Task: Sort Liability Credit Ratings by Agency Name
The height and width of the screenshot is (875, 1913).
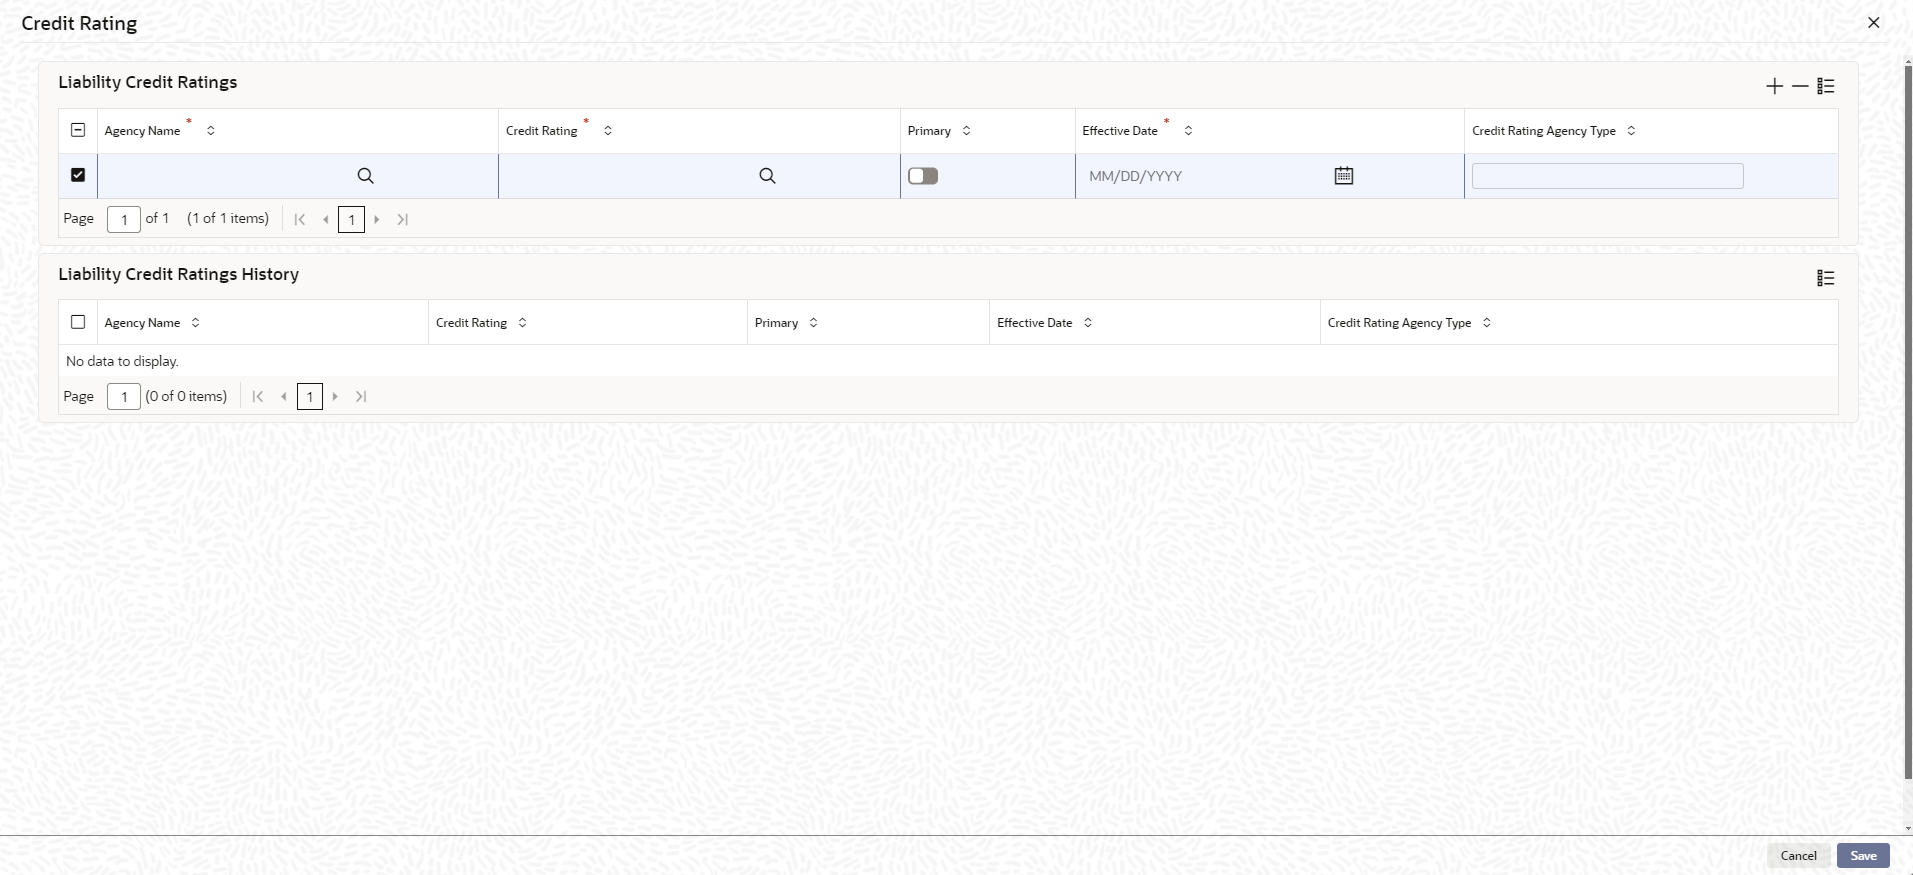Action: point(210,131)
